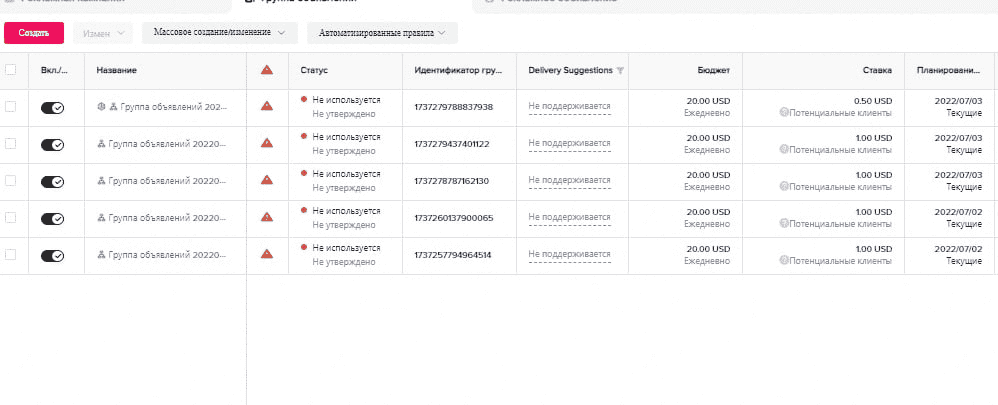Click the globe icon in first ad group name
This screenshot has height=405, width=998.
(x=101, y=106)
